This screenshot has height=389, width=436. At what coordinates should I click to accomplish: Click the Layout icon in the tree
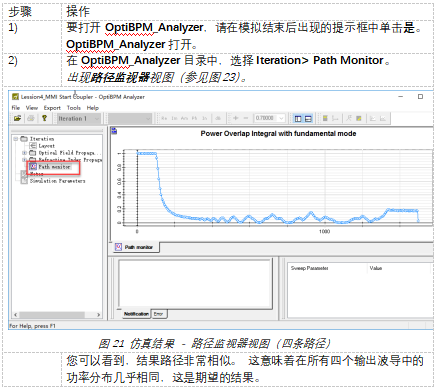coord(33,145)
